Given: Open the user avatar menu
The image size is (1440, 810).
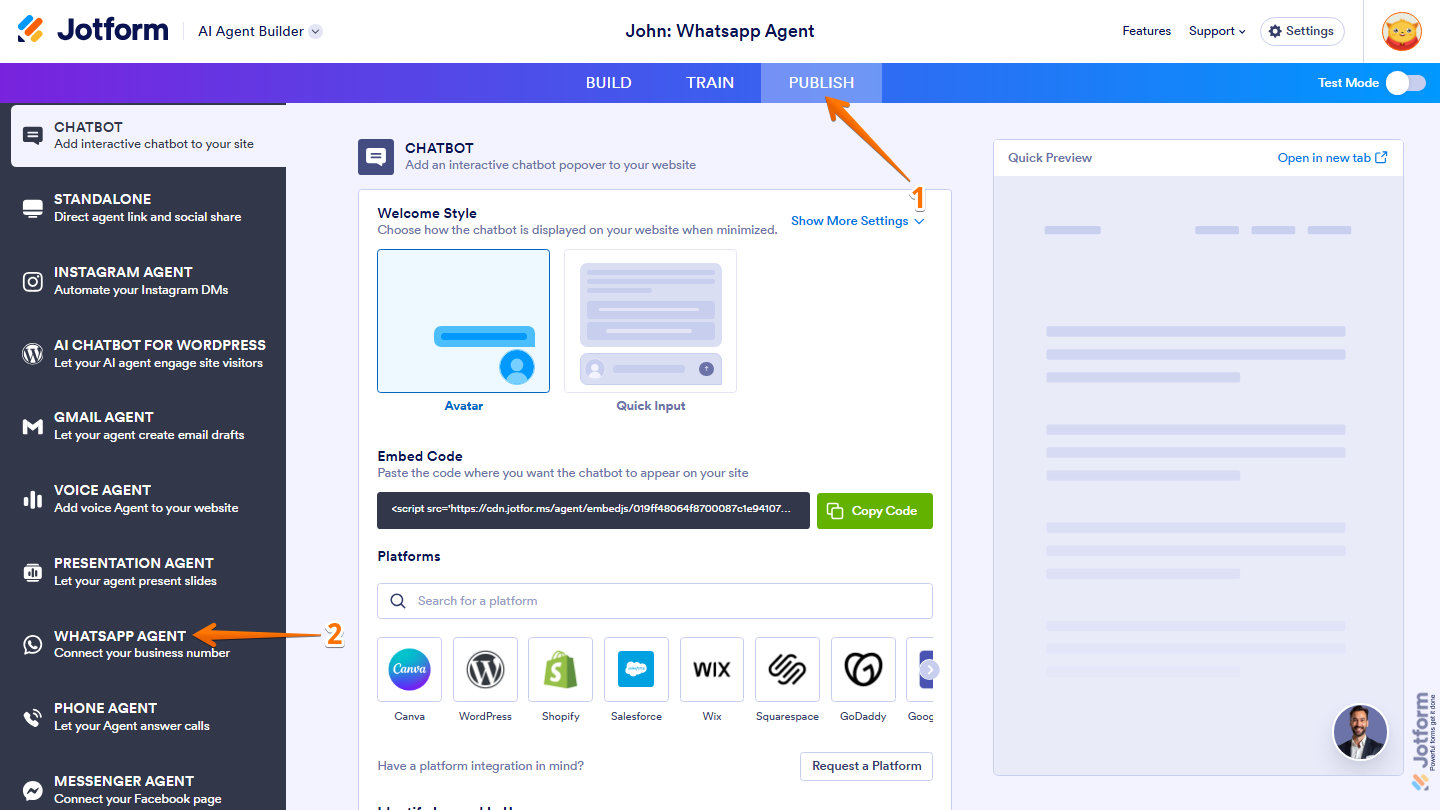Looking at the screenshot, I should [1401, 31].
